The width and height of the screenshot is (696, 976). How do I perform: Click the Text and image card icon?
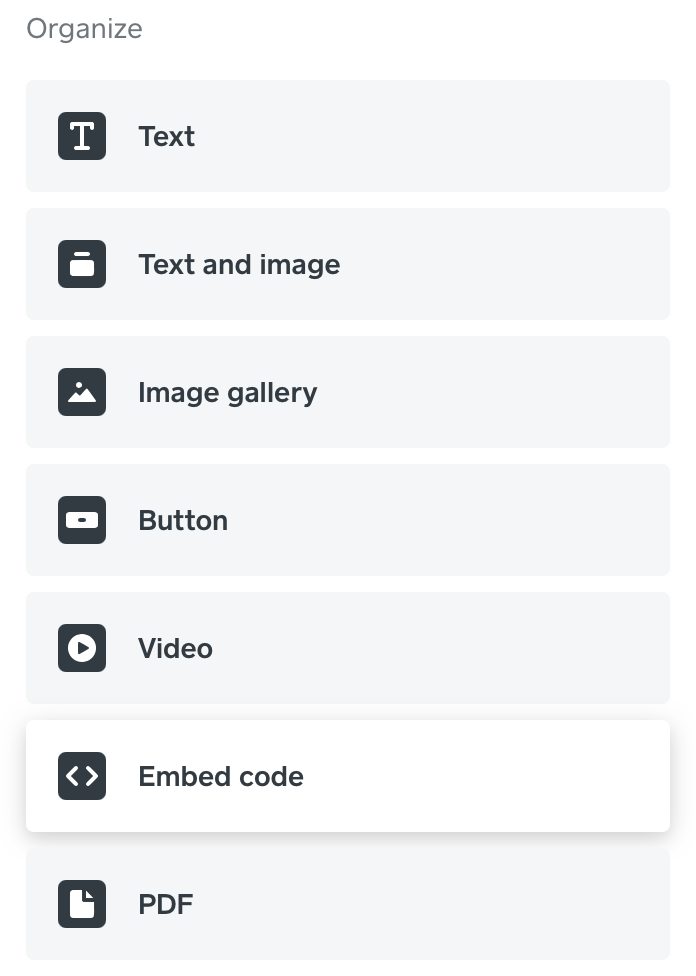coord(82,264)
